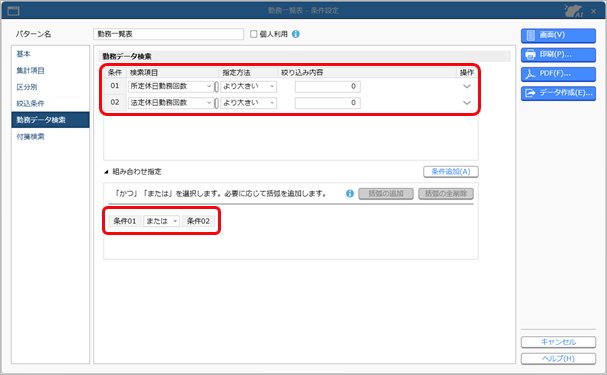Click the 絞り込み内容 column header
607x375 pixels.
pyautogui.click(x=367, y=72)
